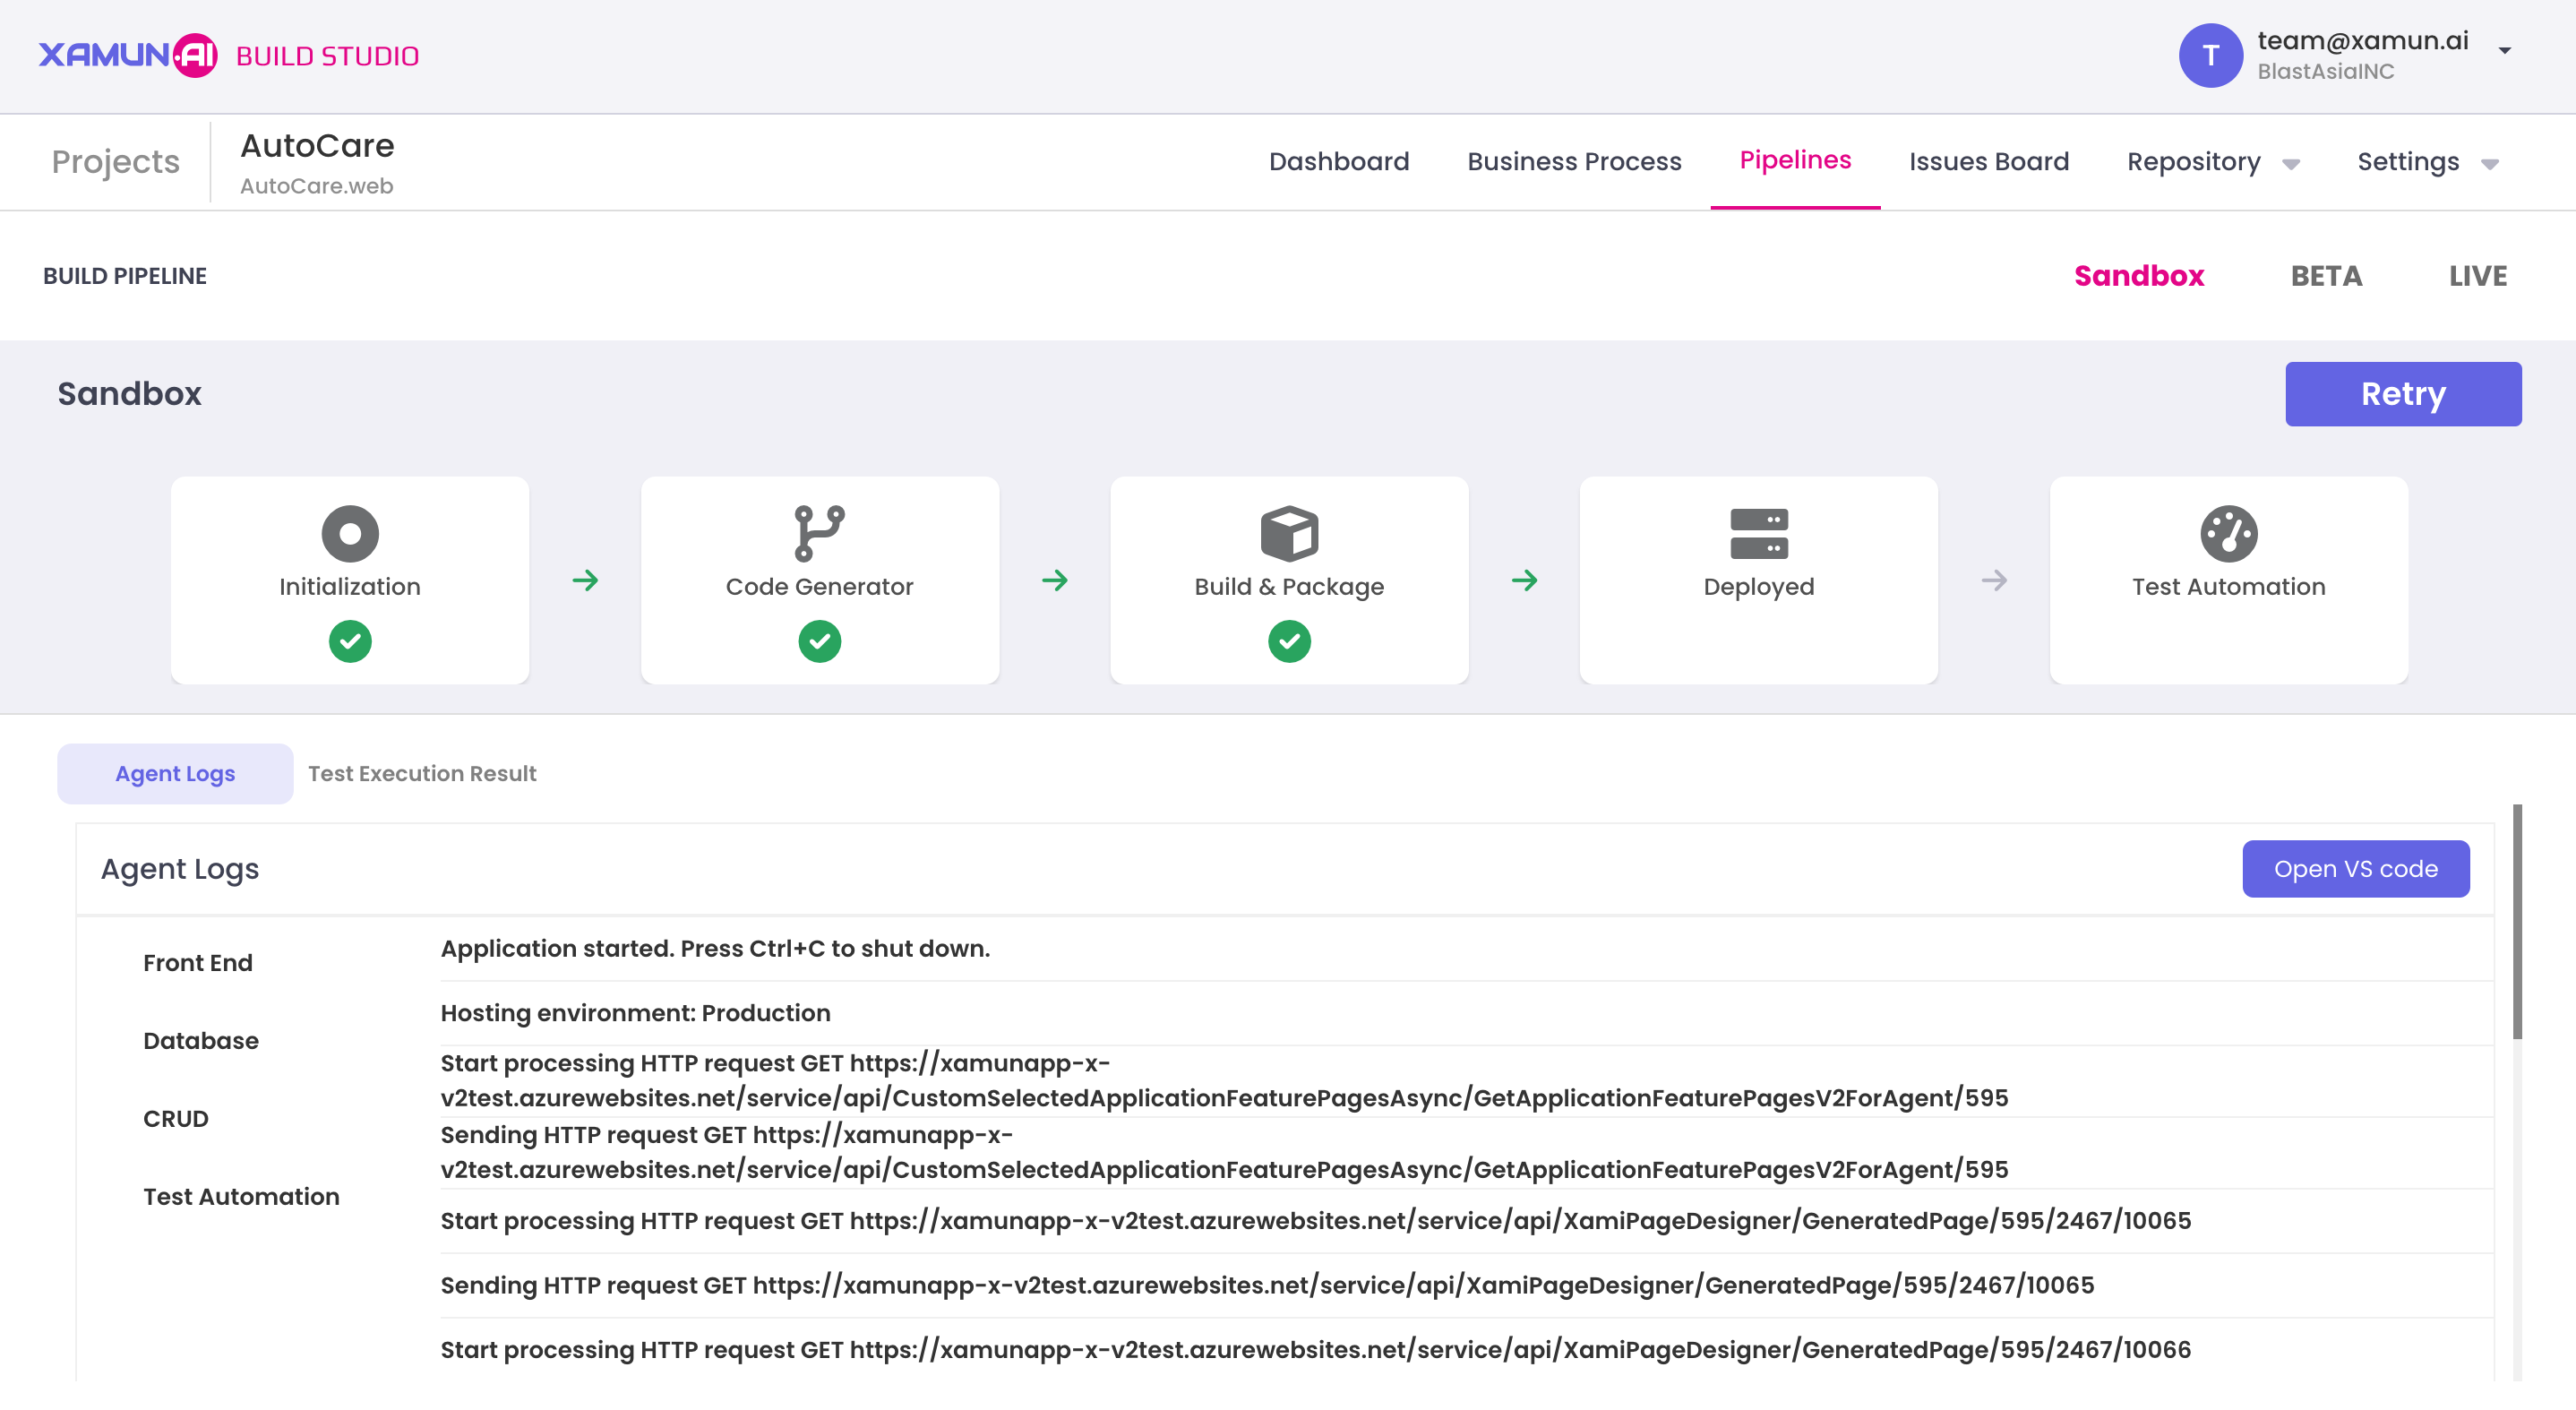Click the green checkmark under Code Generator

[819, 641]
